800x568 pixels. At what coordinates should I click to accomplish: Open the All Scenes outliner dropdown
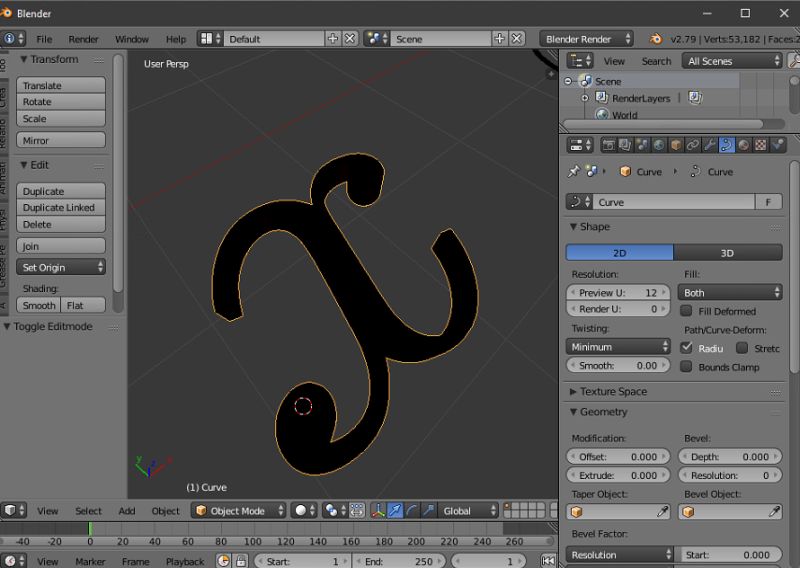(x=732, y=61)
